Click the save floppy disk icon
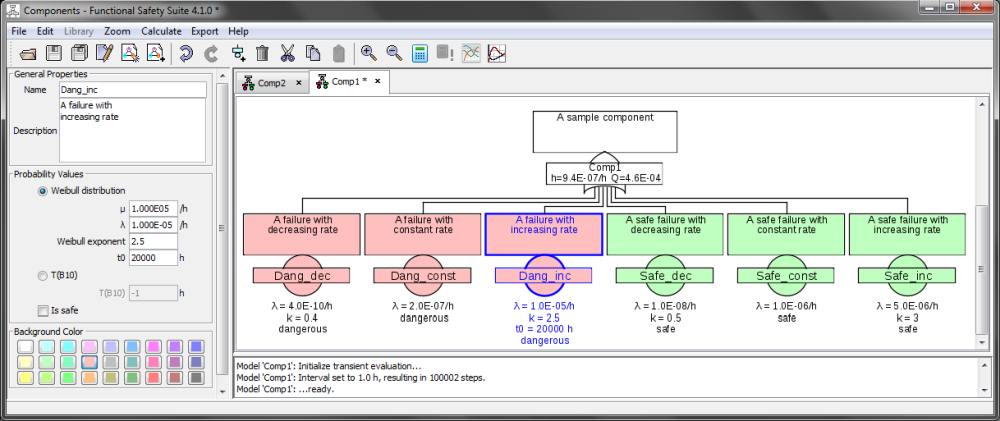The width and height of the screenshot is (1000, 421). 54,54
